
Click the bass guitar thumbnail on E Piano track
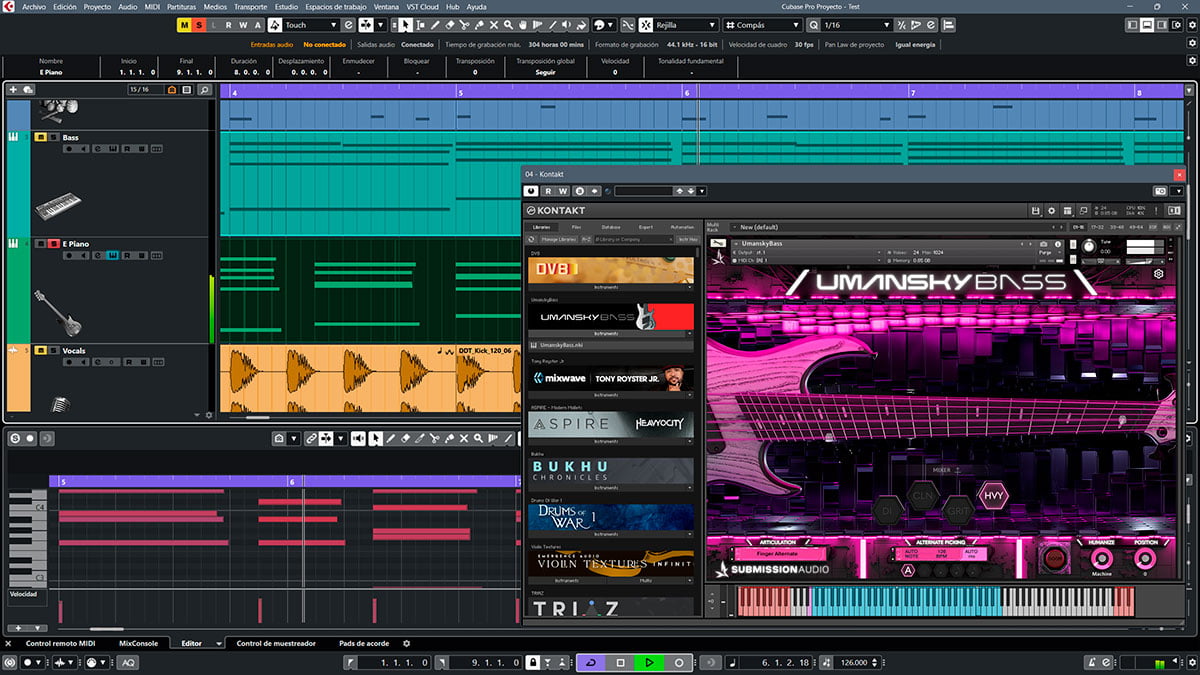click(56, 313)
